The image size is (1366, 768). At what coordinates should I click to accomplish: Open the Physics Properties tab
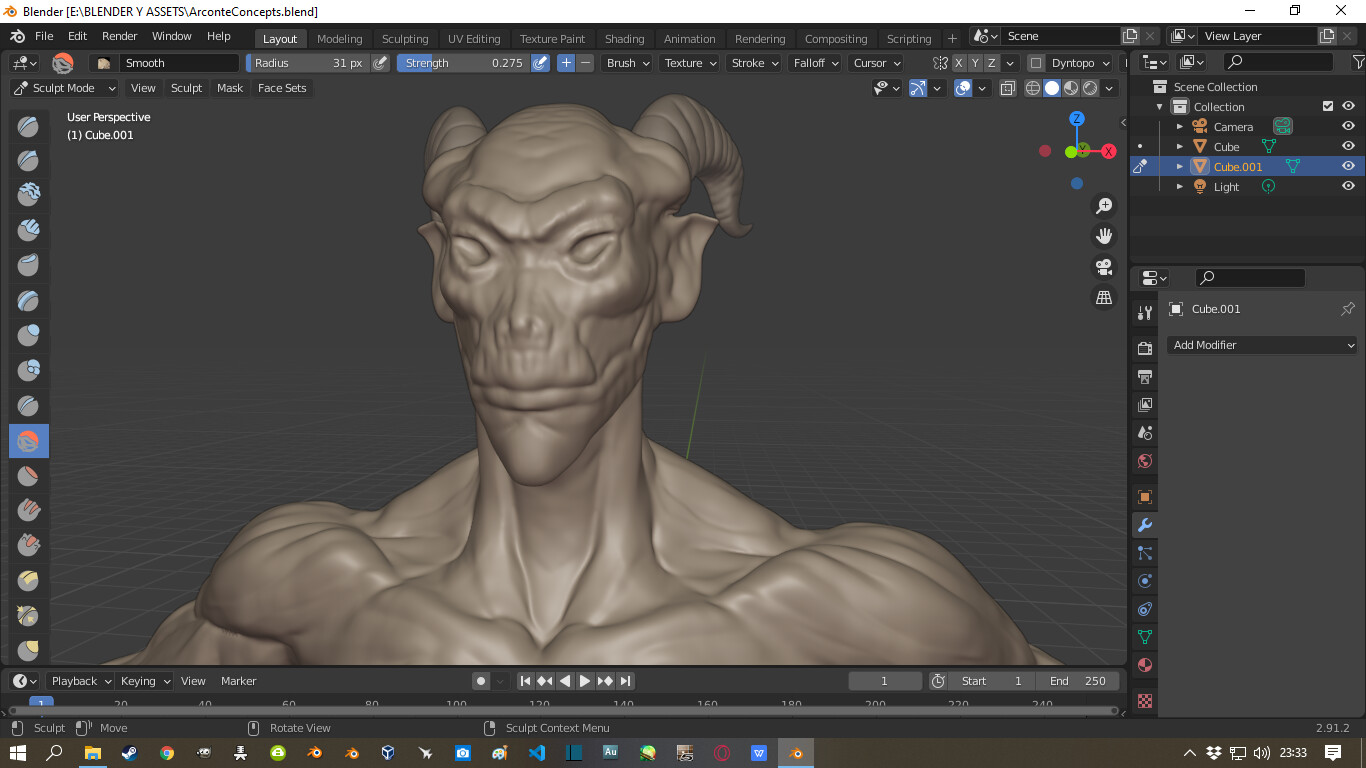1144,580
